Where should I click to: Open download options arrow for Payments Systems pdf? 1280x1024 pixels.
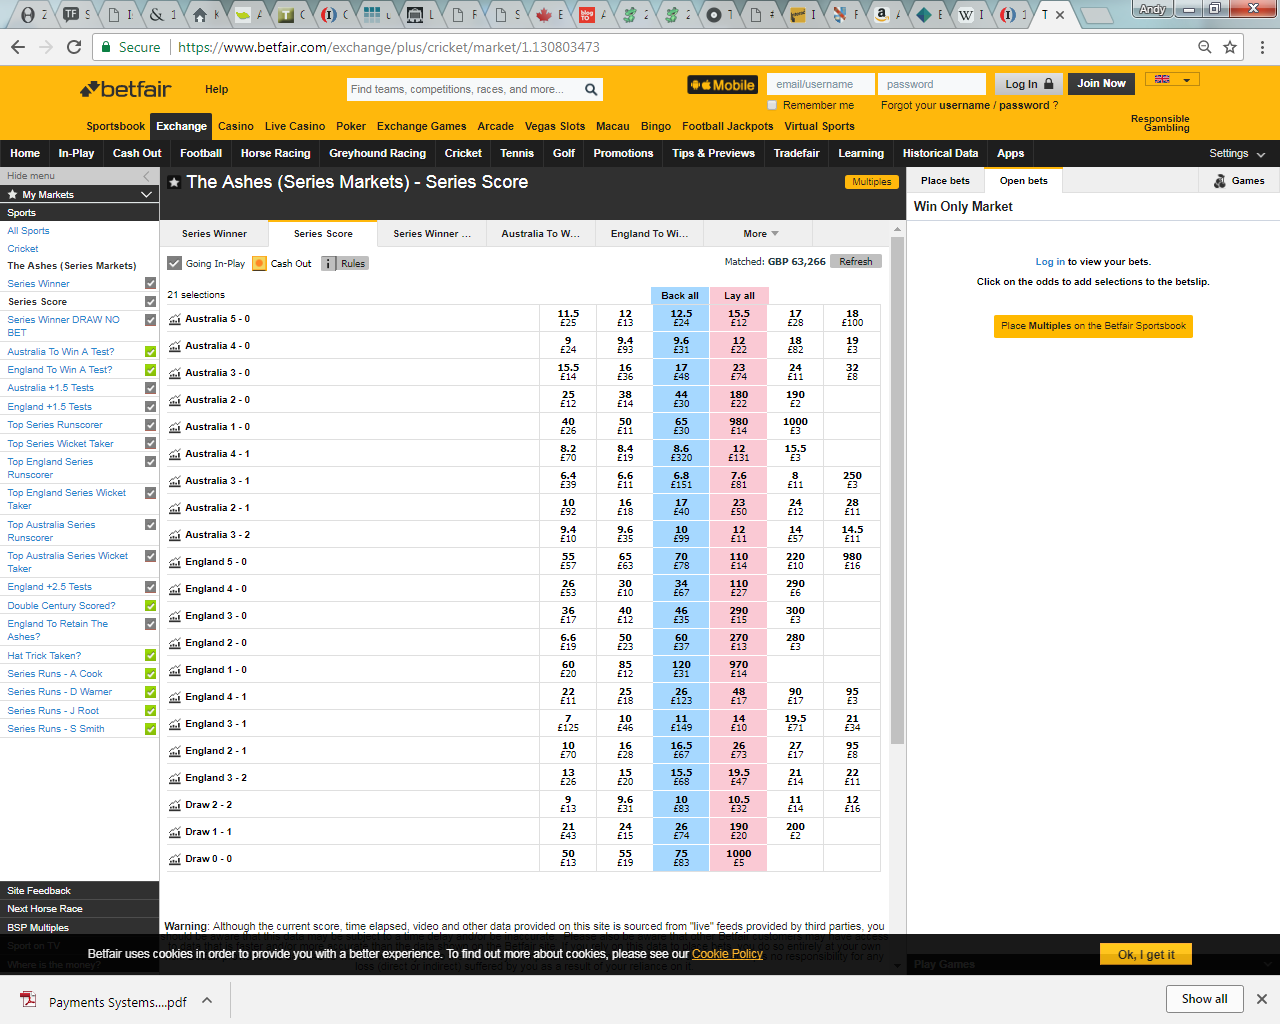click(x=207, y=1000)
